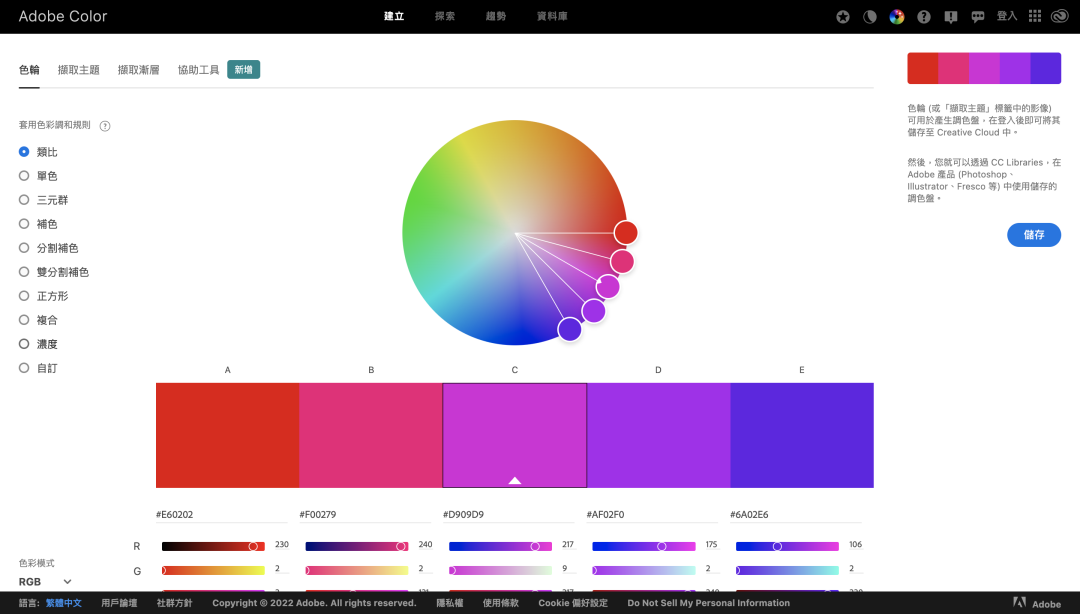Screen dimensions: 1080x614
Task: Click the white triangle on swatch C
Action: [515, 480]
